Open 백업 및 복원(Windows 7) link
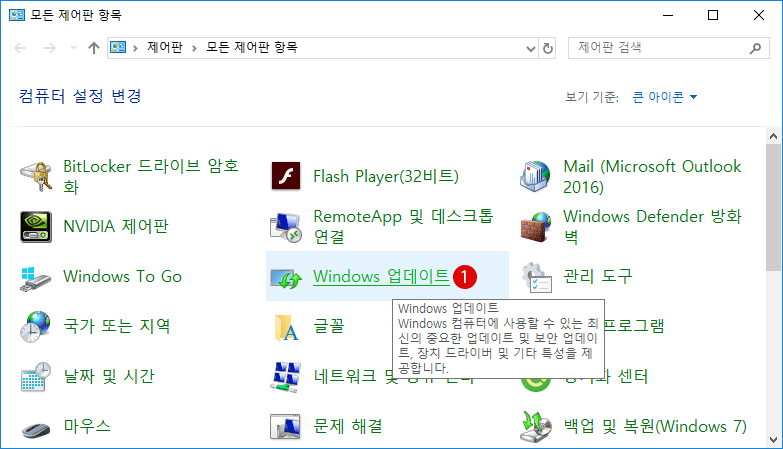Viewport: 783px width, 449px height. pos(655,426)
